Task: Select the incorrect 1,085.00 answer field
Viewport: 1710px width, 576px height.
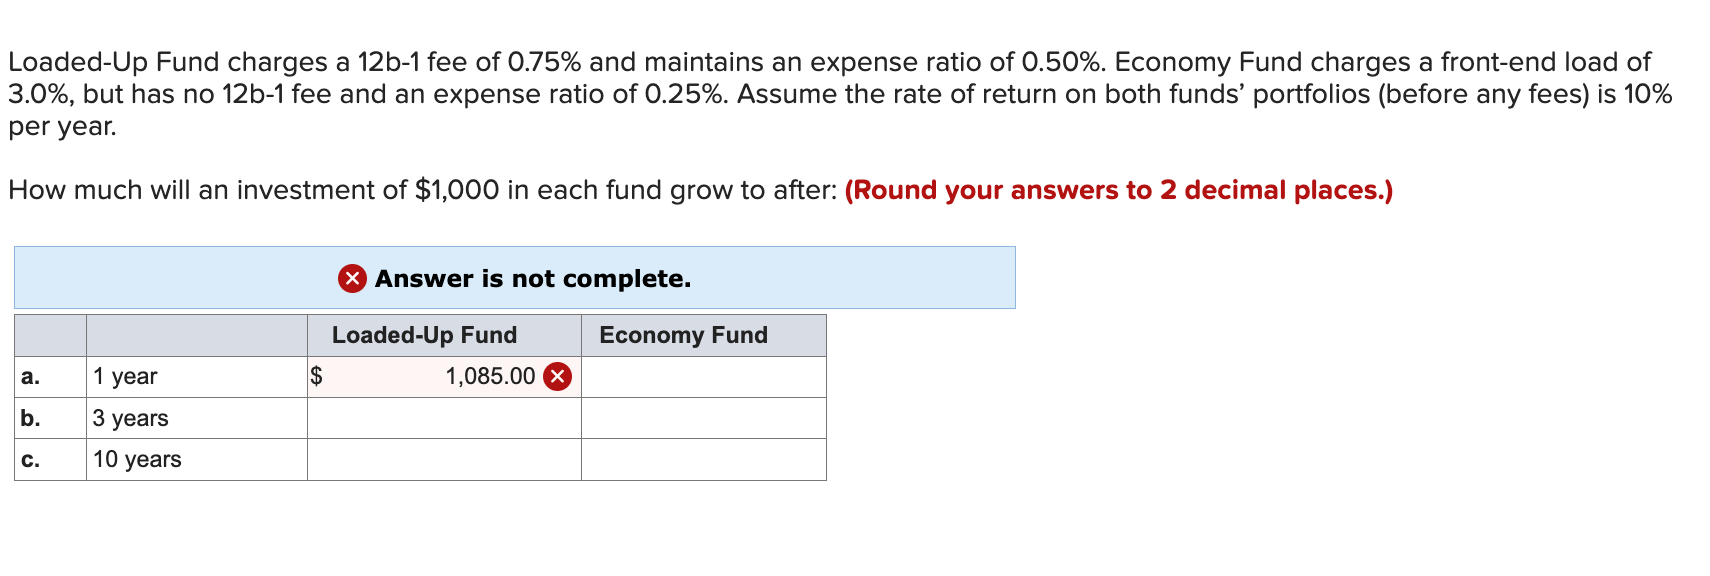Action: click(470, 377)
